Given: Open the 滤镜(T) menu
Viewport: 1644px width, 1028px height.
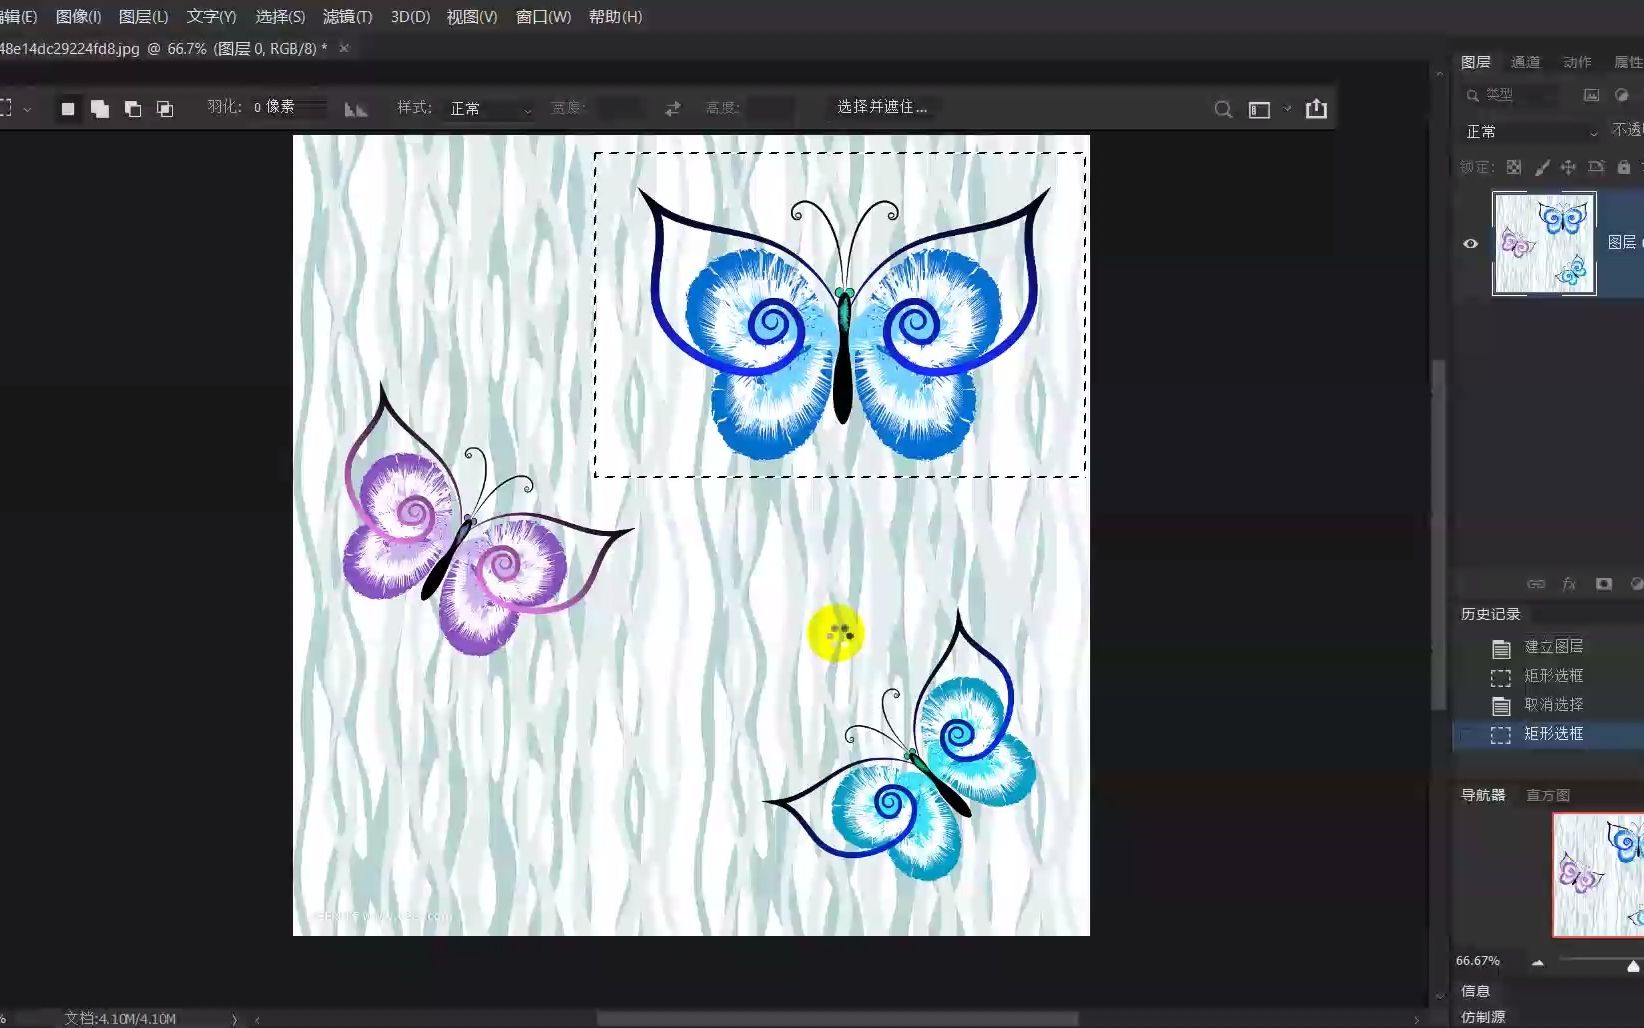Looking at the screenshot, I should pos(347,16).
